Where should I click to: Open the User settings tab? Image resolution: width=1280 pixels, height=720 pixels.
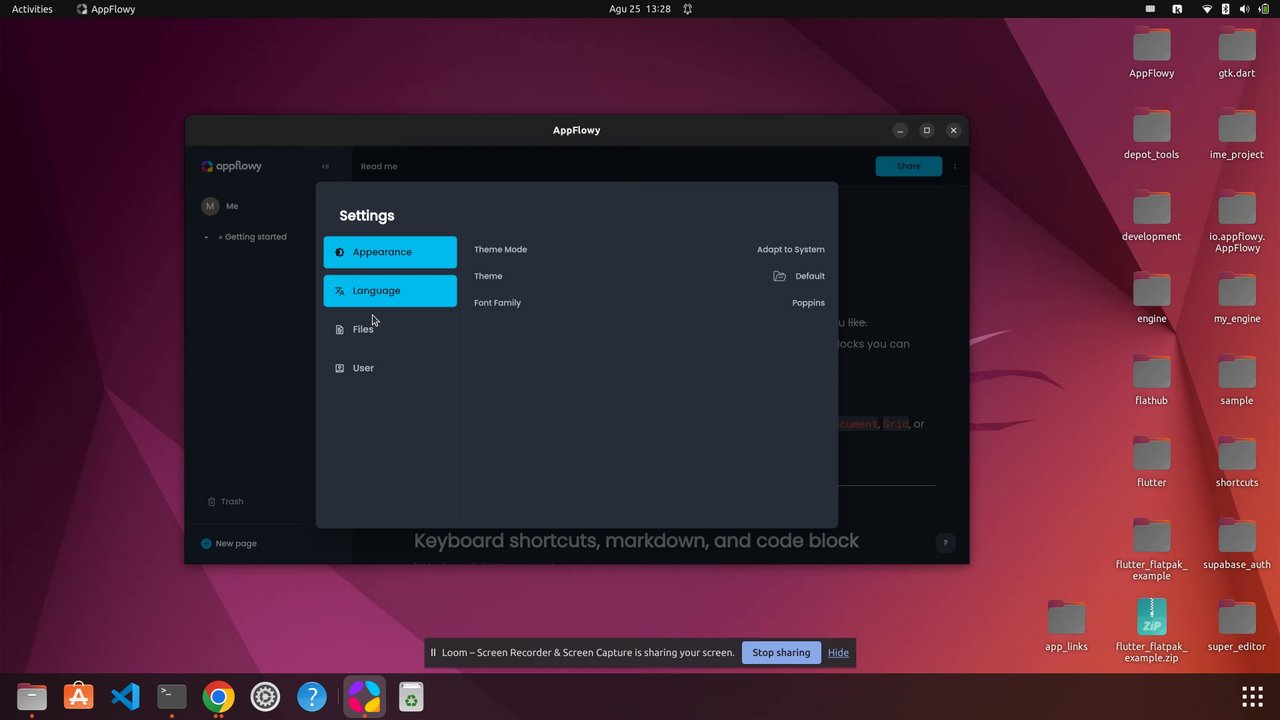[390, 368]
